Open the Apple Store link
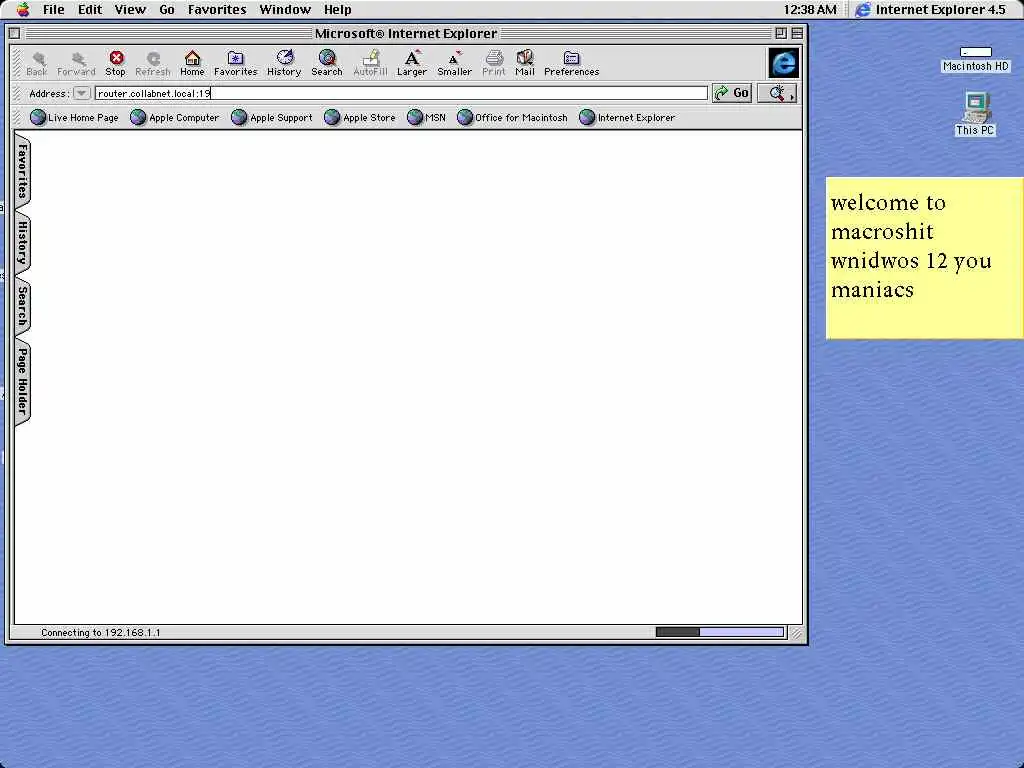Viewport: 1024px width, 768px height. 360,118
